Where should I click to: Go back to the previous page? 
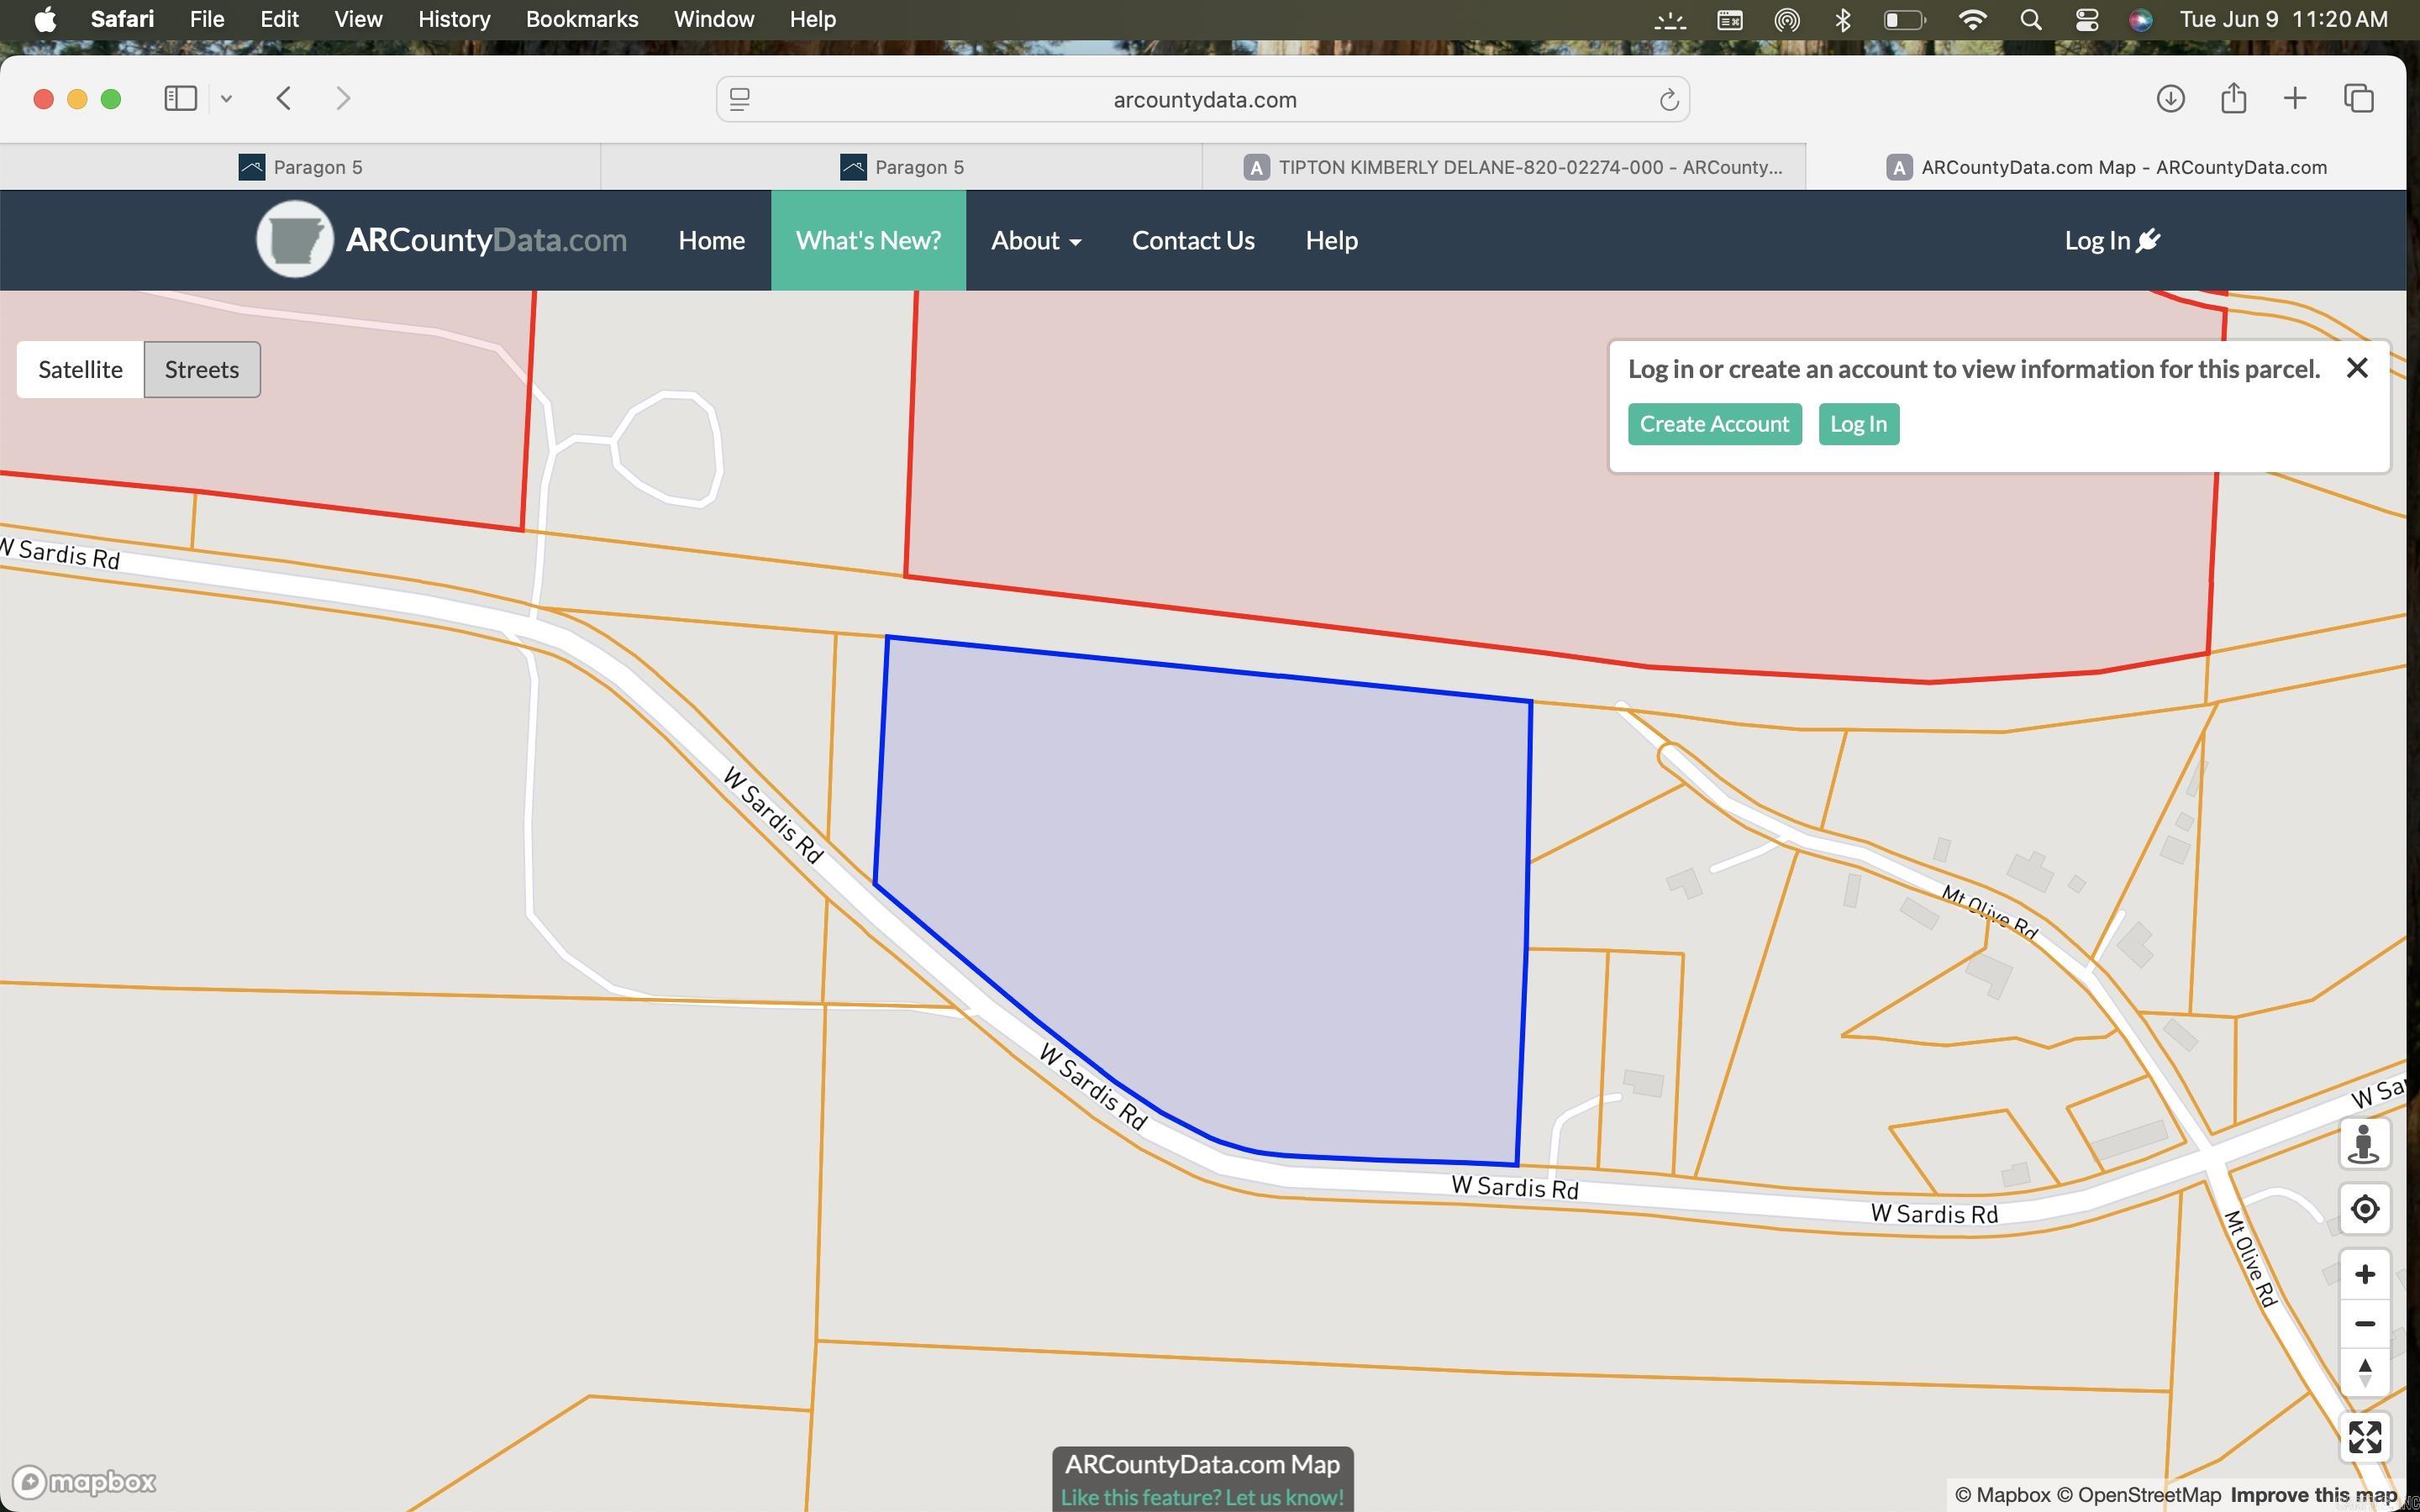click(x=284, y=98)
